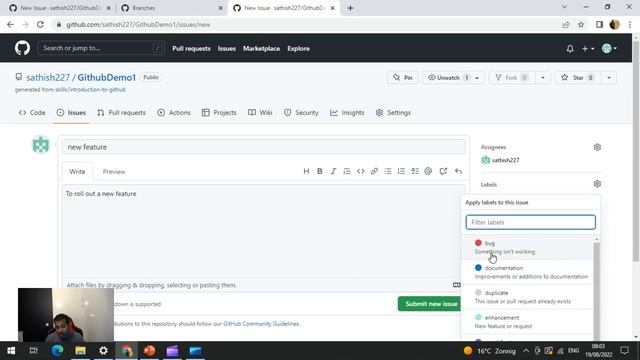Open the skills/introduction-to-github template link

pos(90,90)
